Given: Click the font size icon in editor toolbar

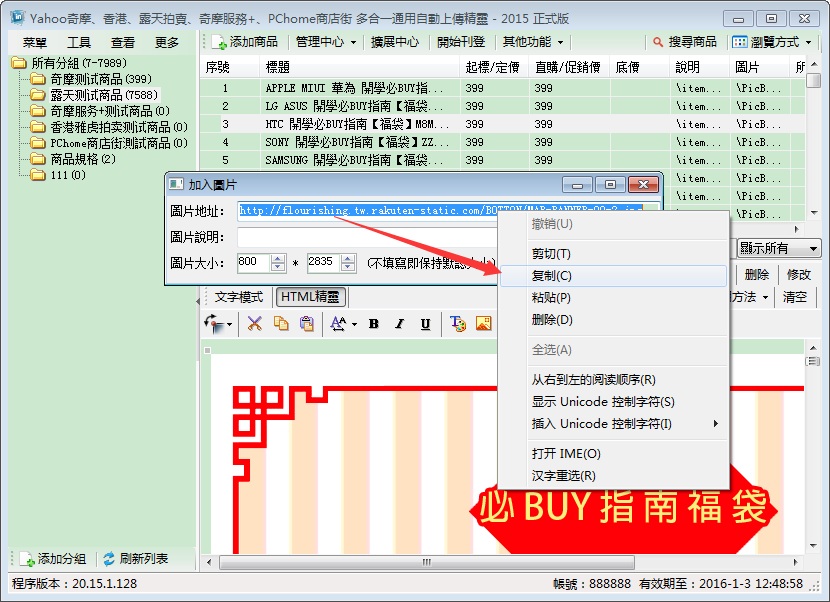Looking at the screenshot, I should click(338, 324).
